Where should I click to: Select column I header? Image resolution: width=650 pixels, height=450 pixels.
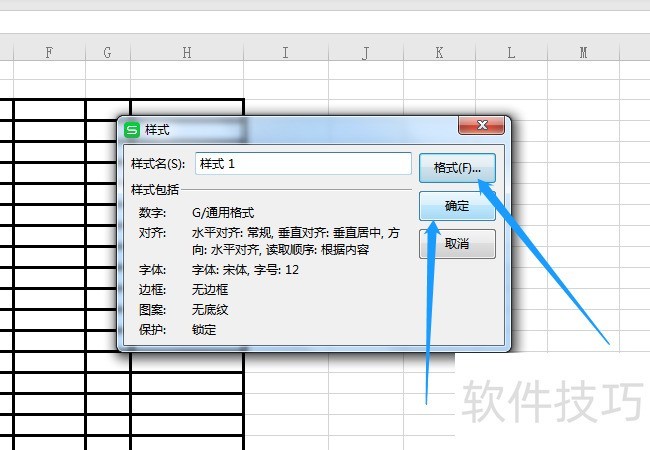tap(286, 52)
